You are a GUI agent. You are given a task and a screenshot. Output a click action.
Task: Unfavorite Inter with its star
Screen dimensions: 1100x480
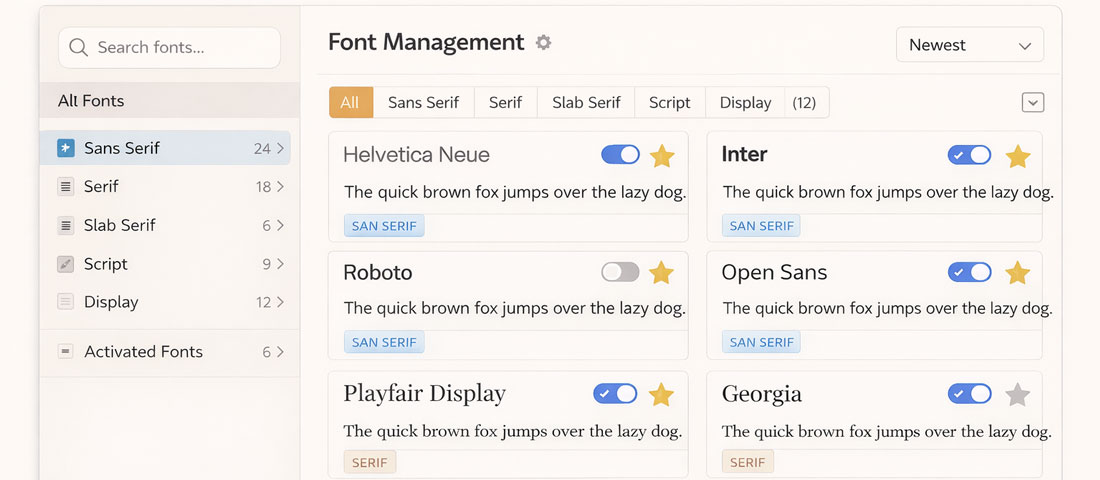pyautogui.click(x=1017, y=155)
